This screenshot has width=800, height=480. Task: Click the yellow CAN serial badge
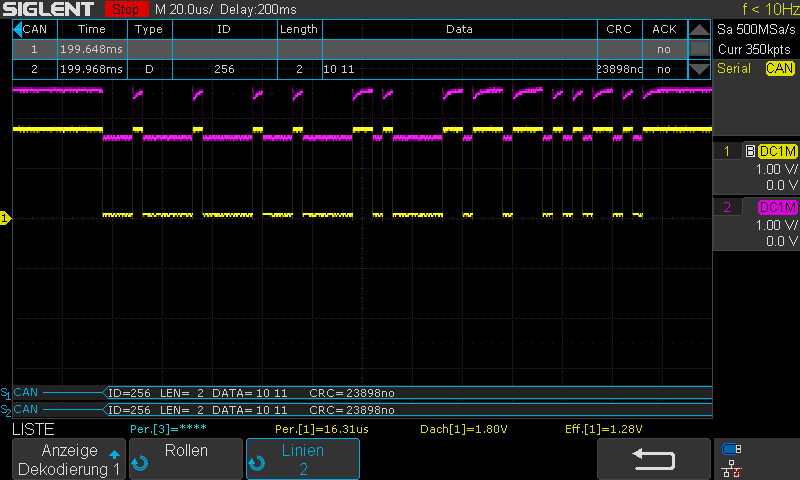tap(780, 68)
